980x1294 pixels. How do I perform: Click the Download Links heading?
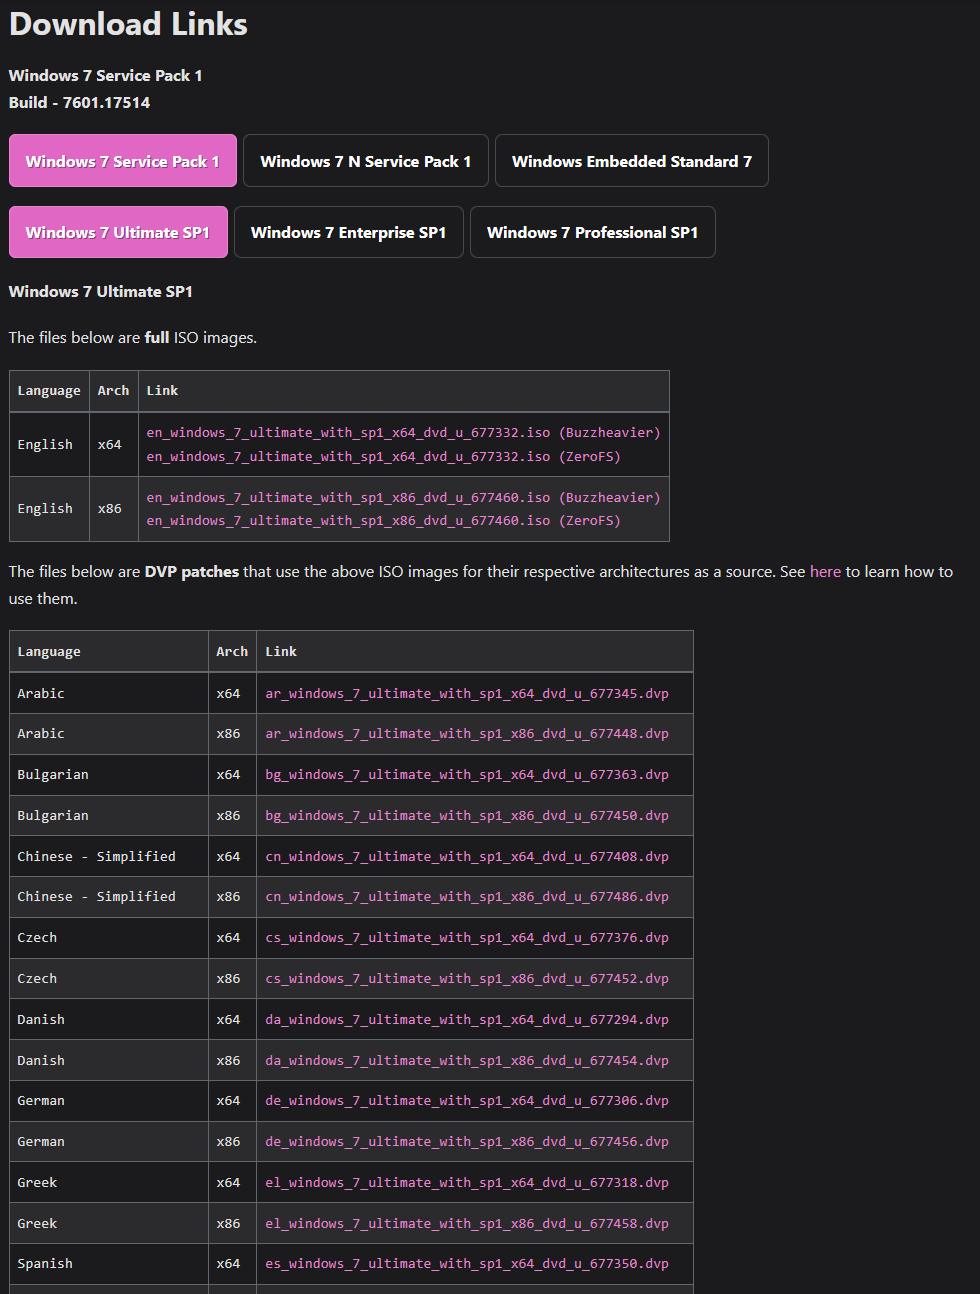click(128, 24)
